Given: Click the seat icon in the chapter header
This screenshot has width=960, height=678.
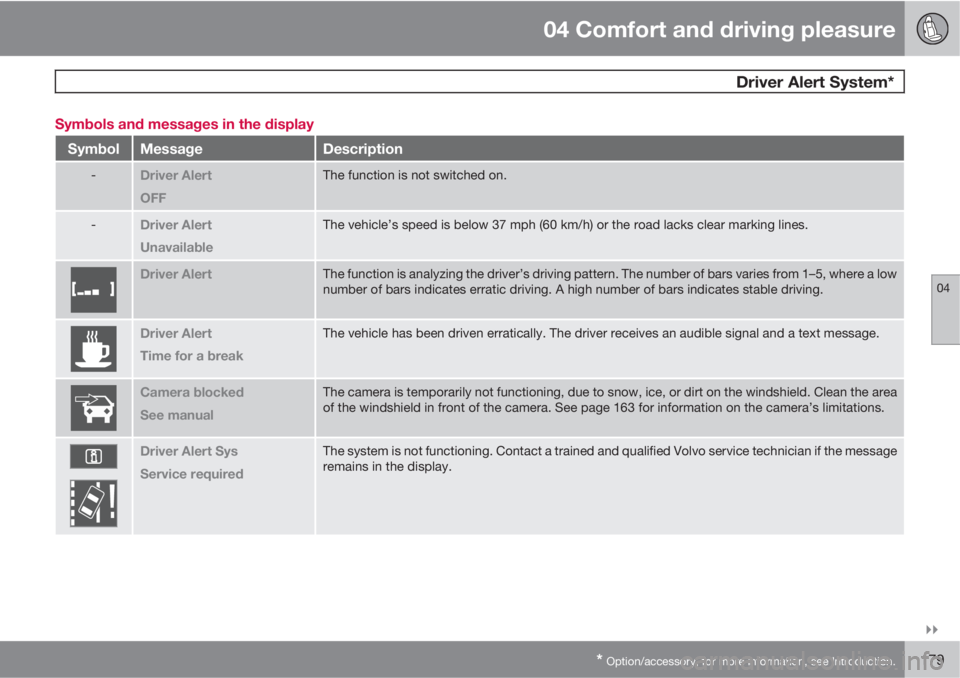Looking at the screenshot, I should [932, 29].
